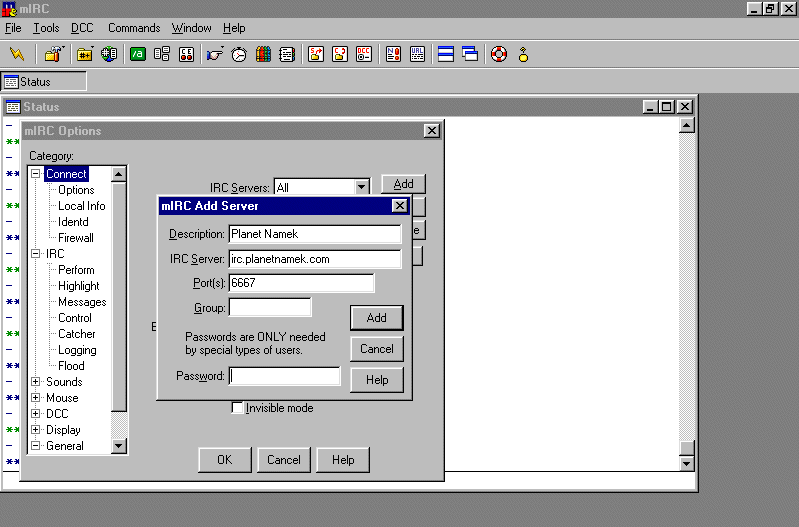The height and width of the screenshot is (527, 799).
Task: Click the IRC Server address field
Action: pyautogui.click(x=315, y=259)
